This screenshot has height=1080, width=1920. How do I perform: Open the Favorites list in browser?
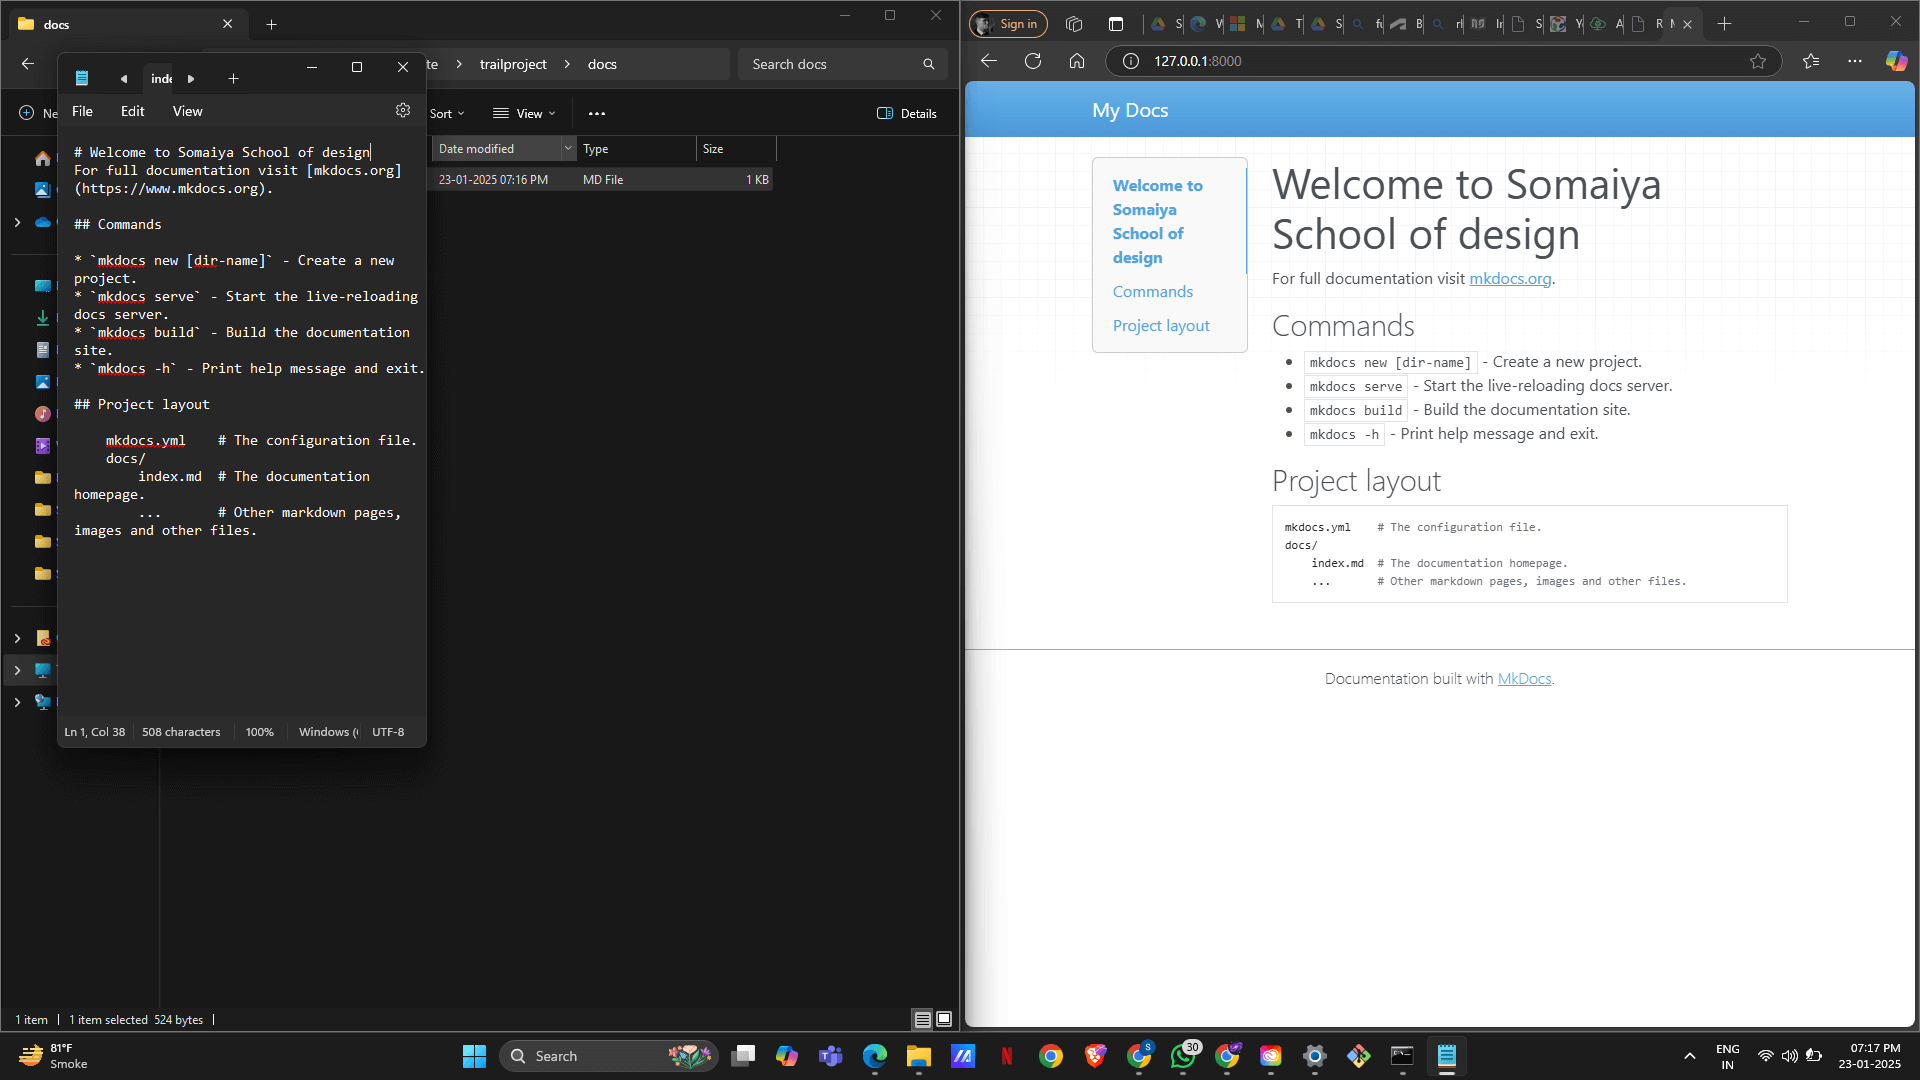(1811, 61)
